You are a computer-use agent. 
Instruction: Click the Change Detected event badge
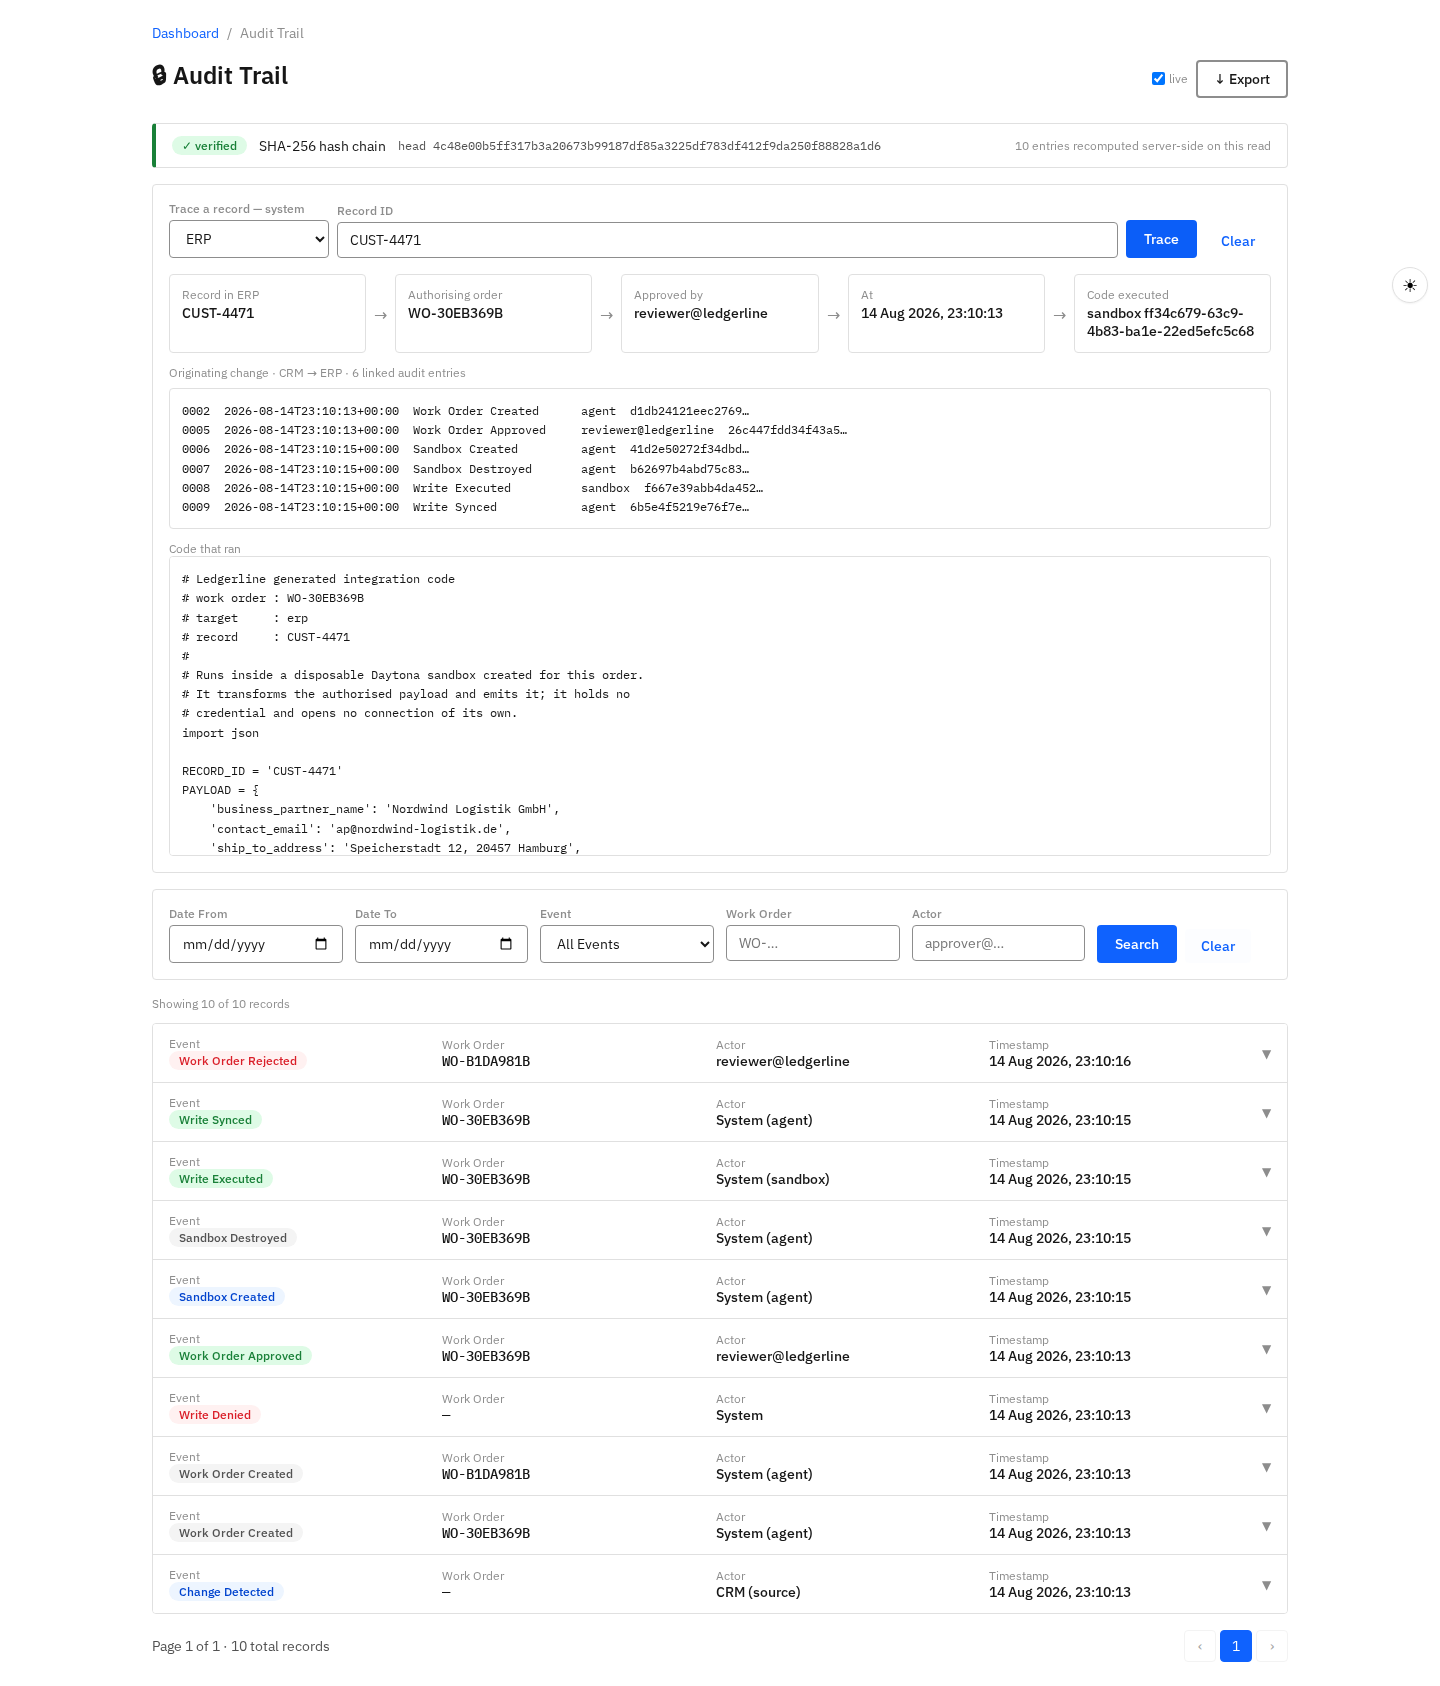(x=226, y=1592)
